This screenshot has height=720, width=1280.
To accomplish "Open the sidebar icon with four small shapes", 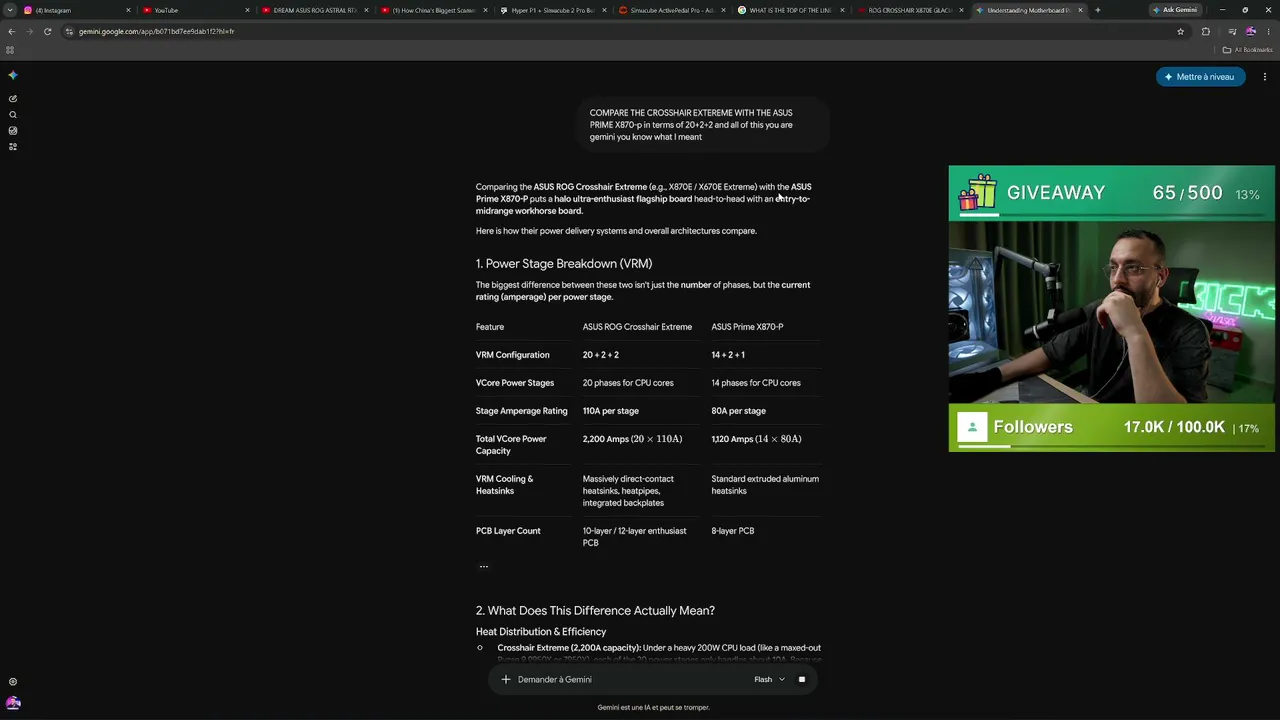I will [x=13, y=147].
